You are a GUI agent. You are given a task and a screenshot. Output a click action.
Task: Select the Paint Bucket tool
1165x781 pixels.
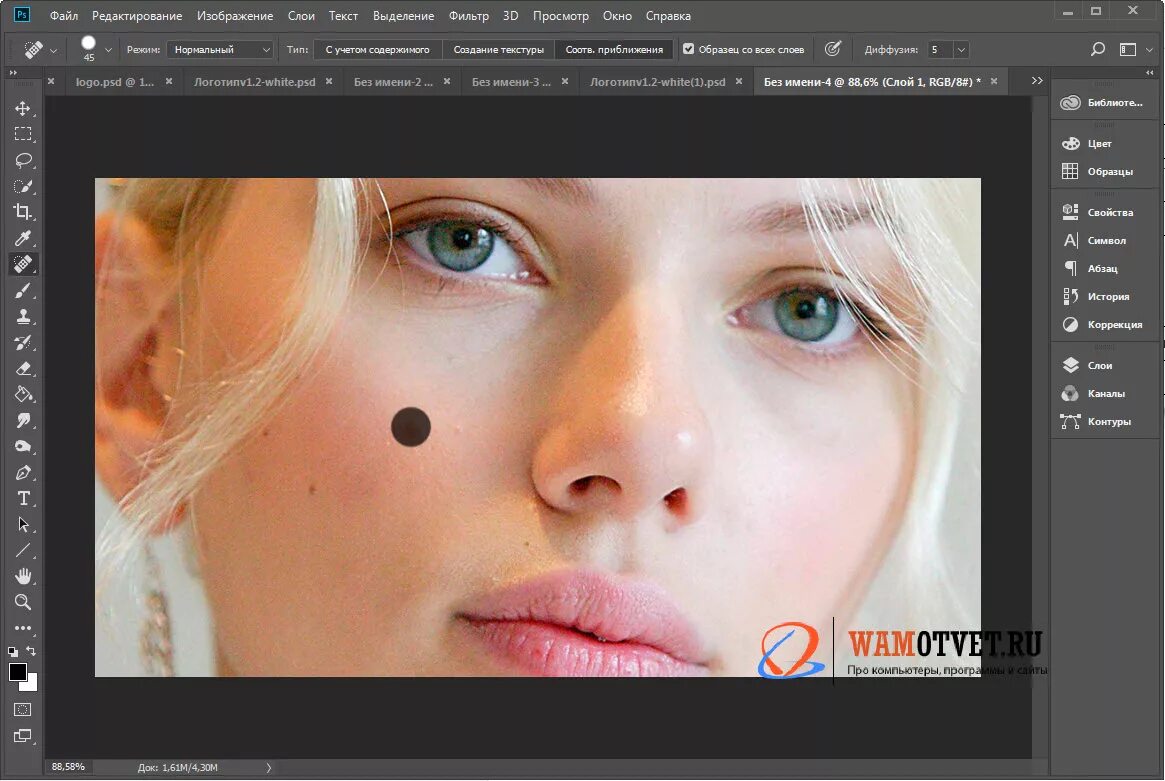click(23, 395)
